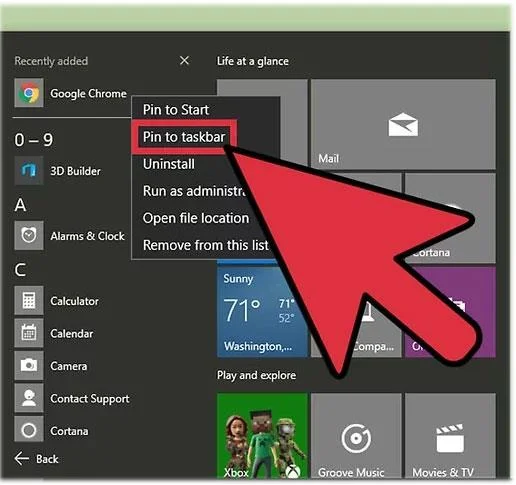The image size is (516, 485).
Task: Go Back using the arrow button
Action: (x=36, y=459)
